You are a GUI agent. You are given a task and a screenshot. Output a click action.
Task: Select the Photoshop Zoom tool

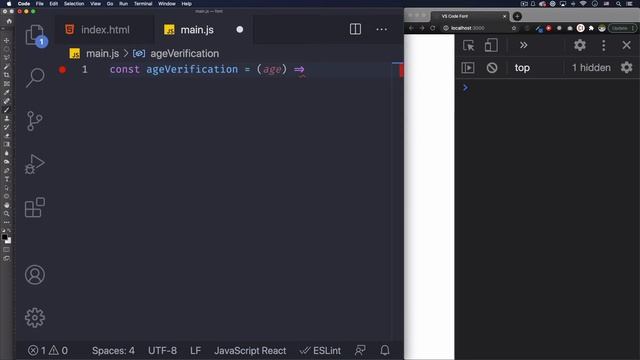click(7, 213)
